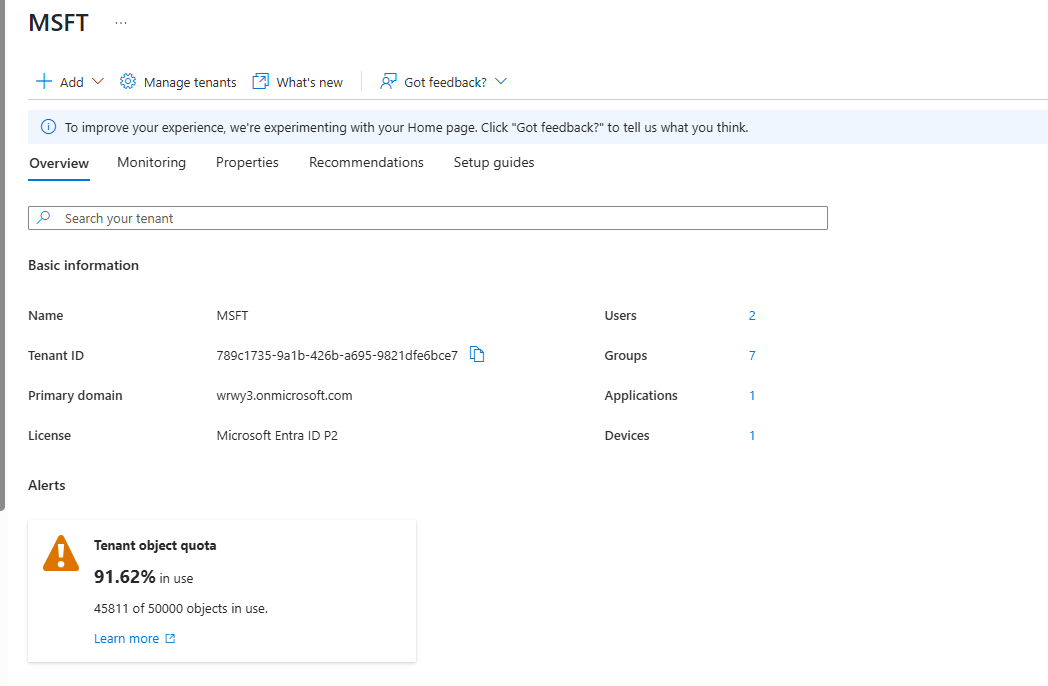
Task: Open What's new
Action: tap(309, 82)
